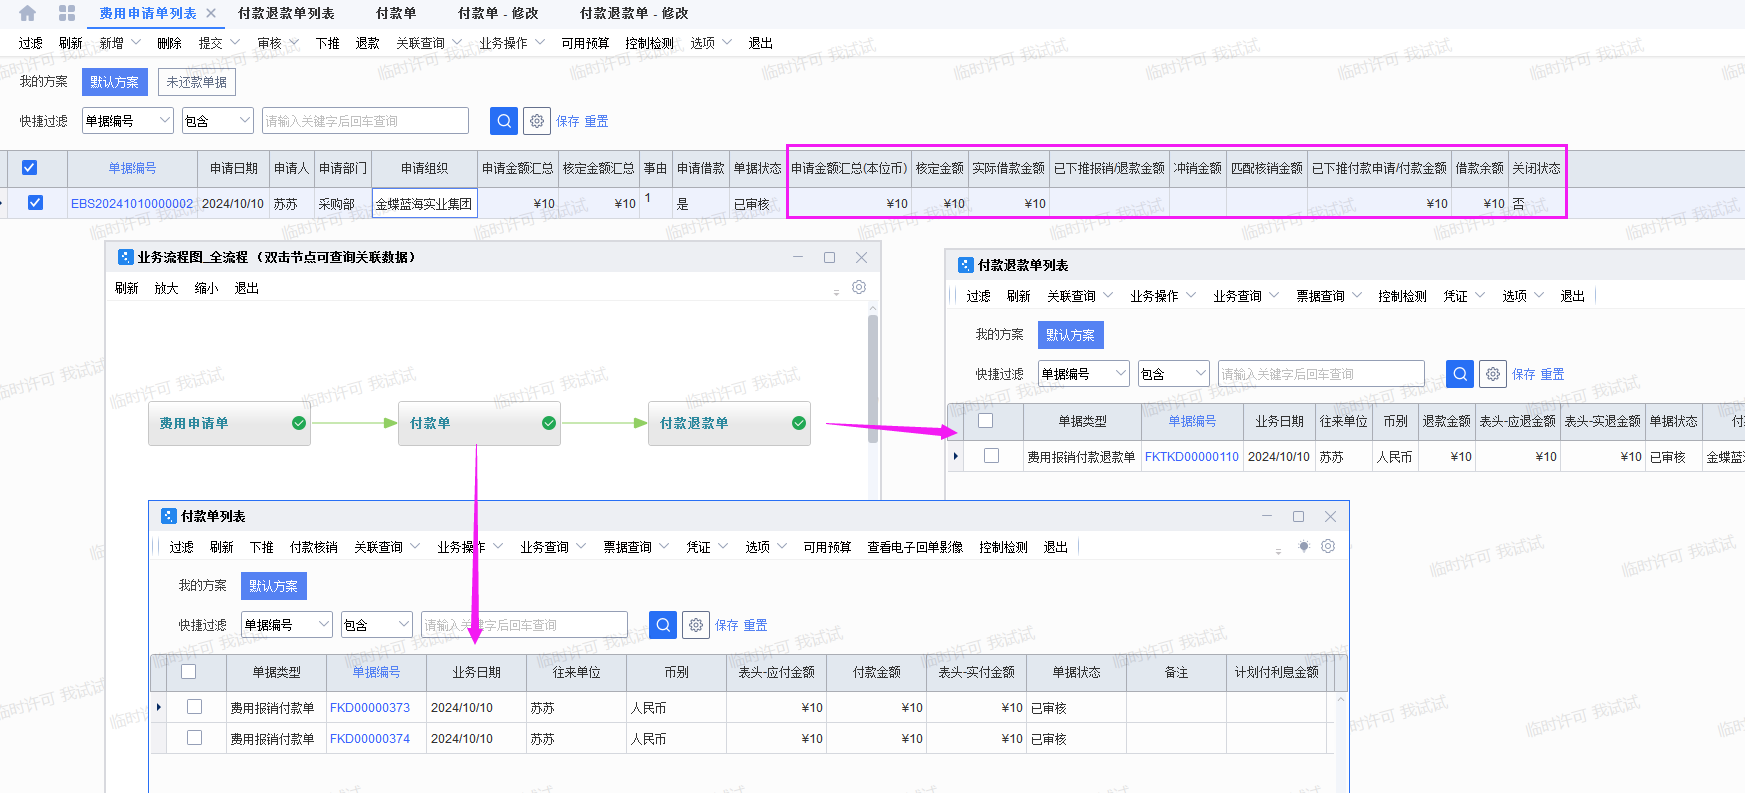Click 付款核销 in 付款单列表 toolbar
Viewport: 1745px width, 793px height.
(x=314, y=547)
